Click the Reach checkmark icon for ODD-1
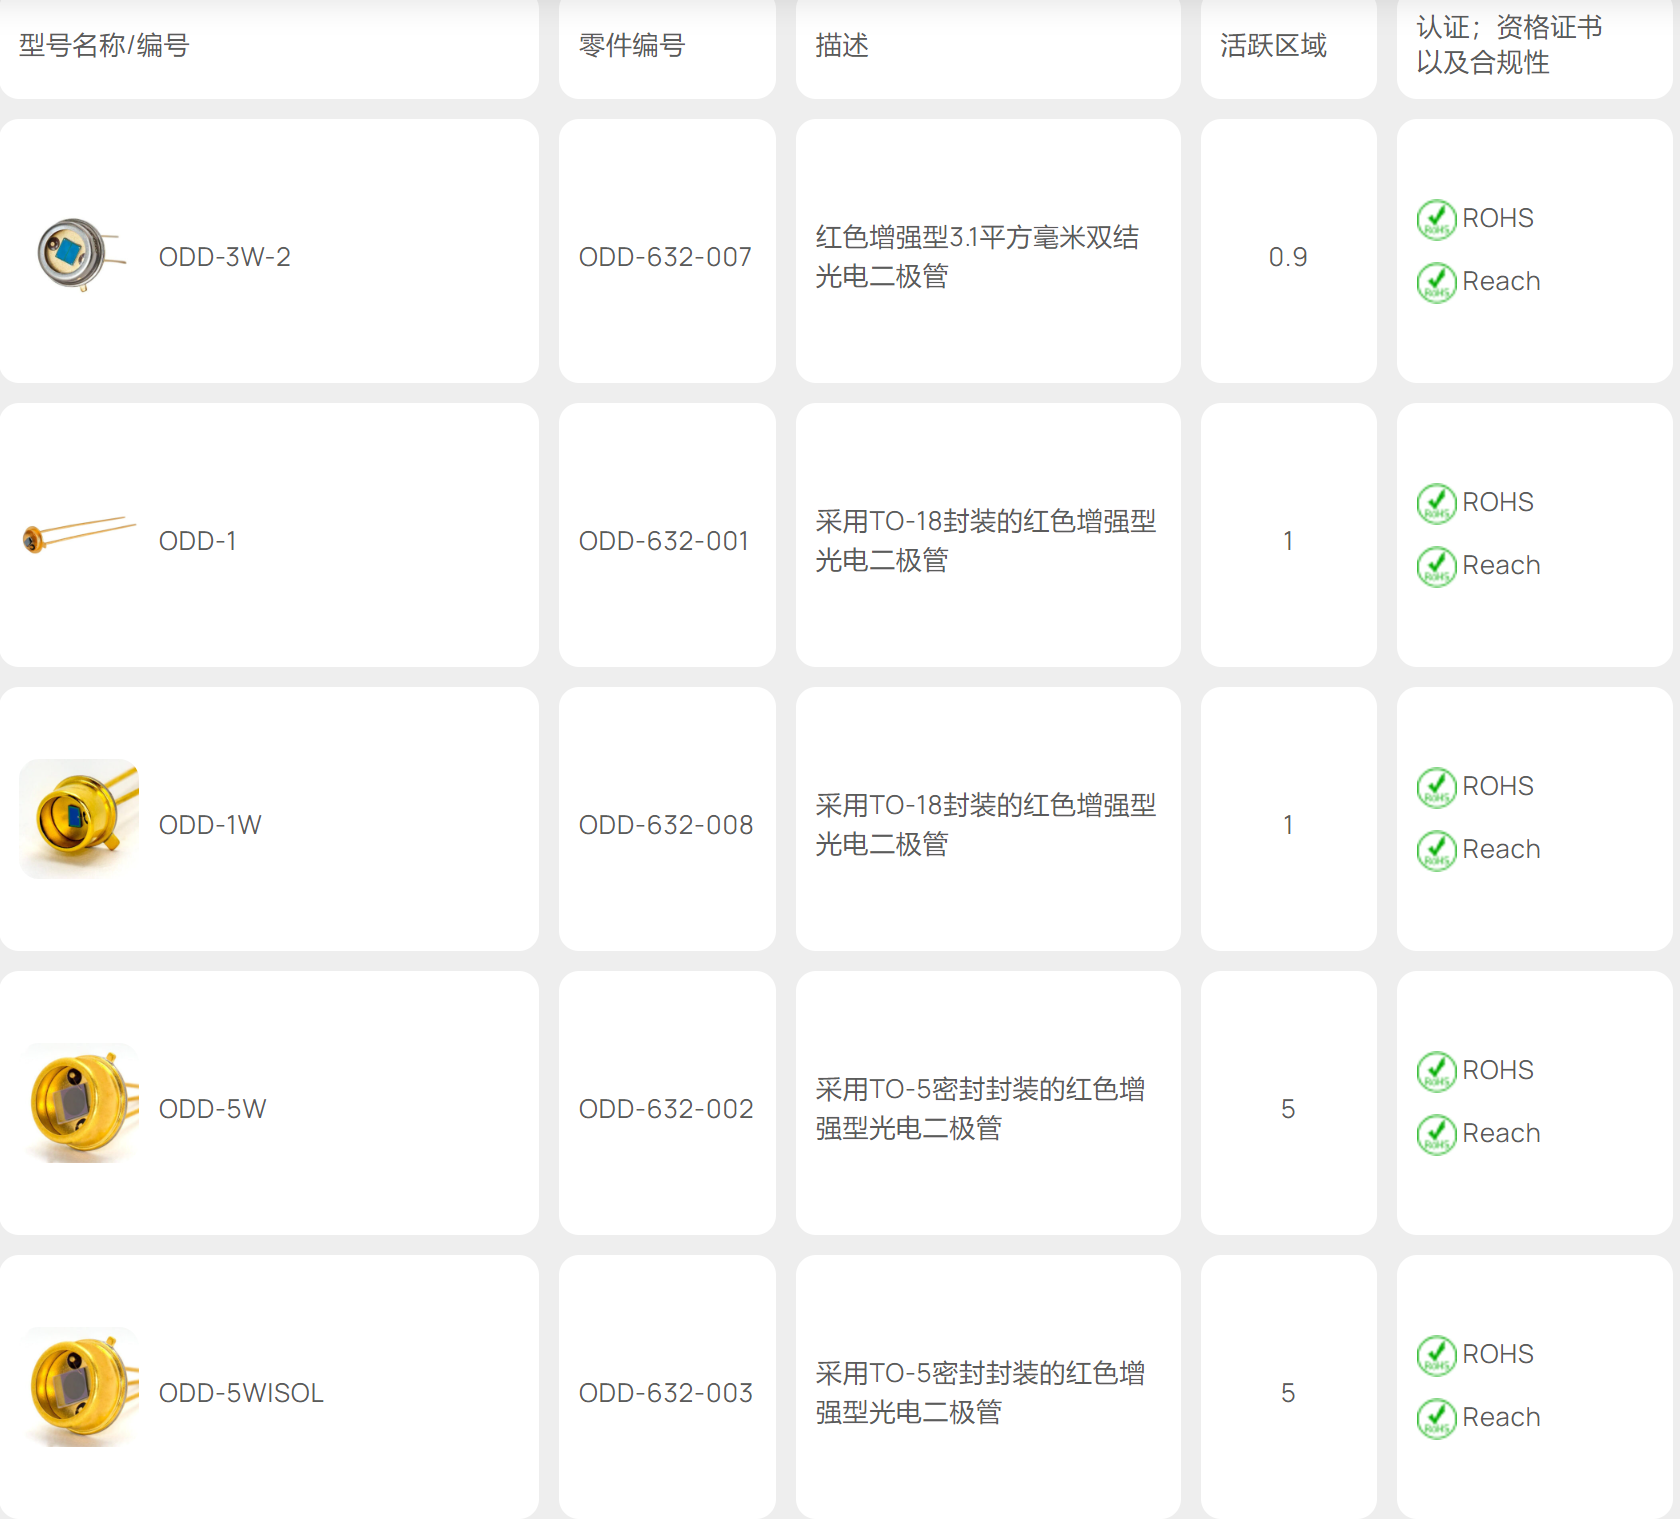Viewport: 1680px width, 1519px height. point(1436,566)
